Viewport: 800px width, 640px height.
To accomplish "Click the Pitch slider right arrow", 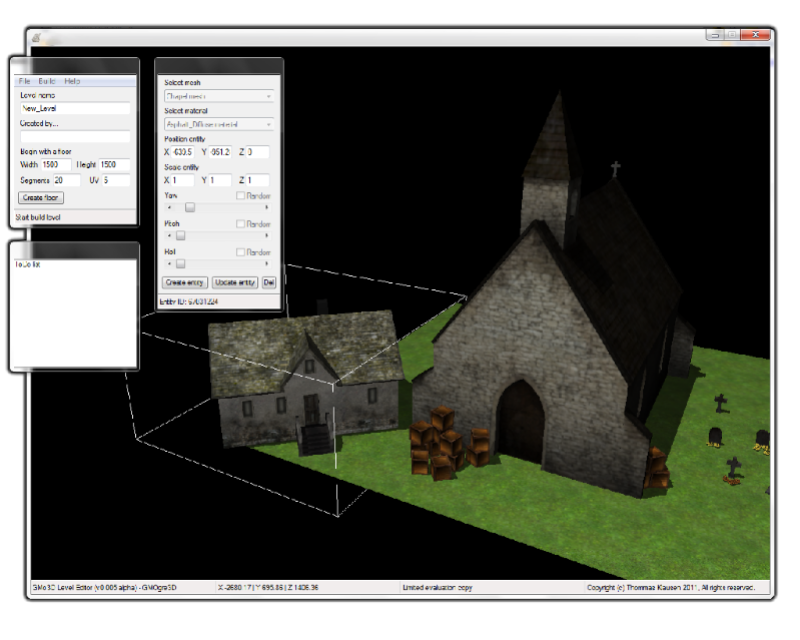I will coord(267,236).
